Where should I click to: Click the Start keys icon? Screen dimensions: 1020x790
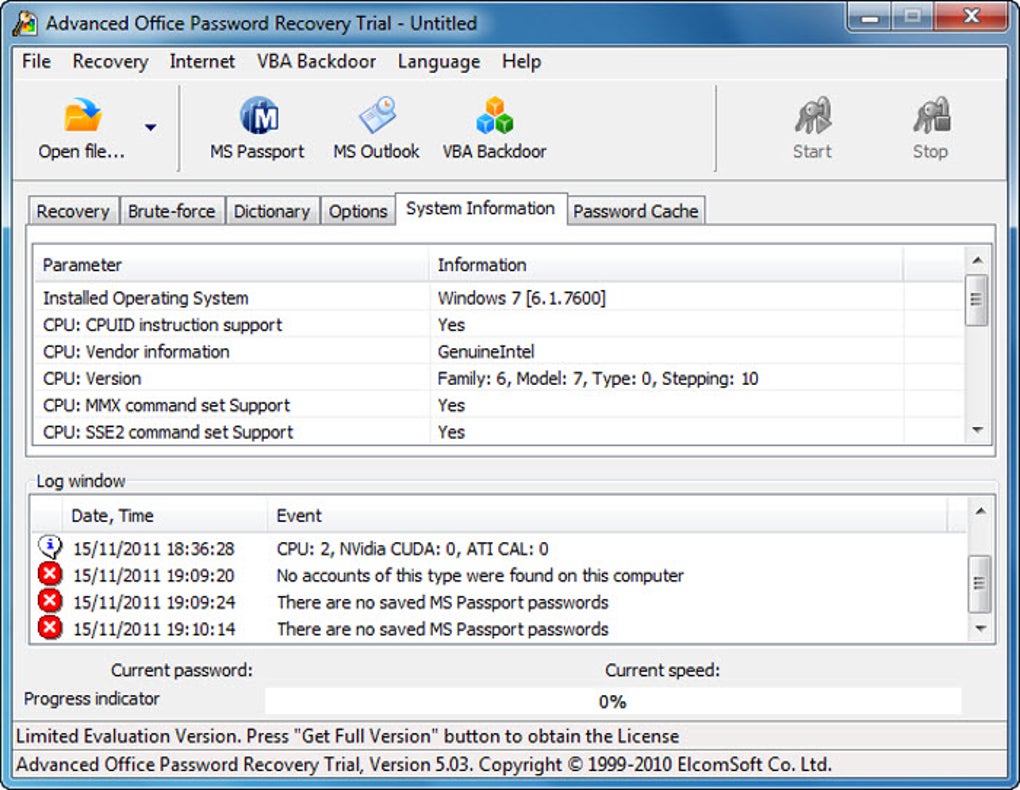[x=812, y=115]
